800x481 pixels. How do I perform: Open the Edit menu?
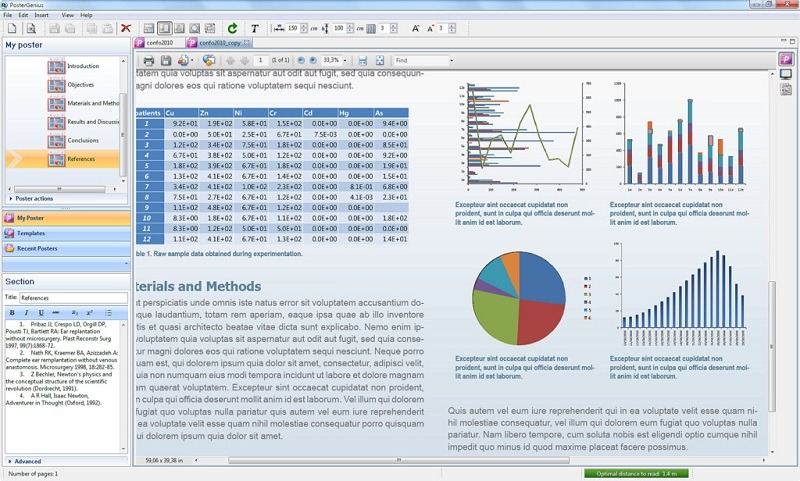coord(23,15)
